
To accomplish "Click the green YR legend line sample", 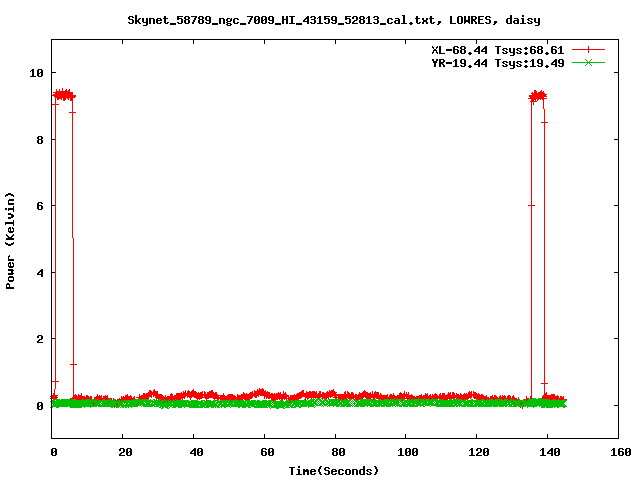I will [588, 62].
